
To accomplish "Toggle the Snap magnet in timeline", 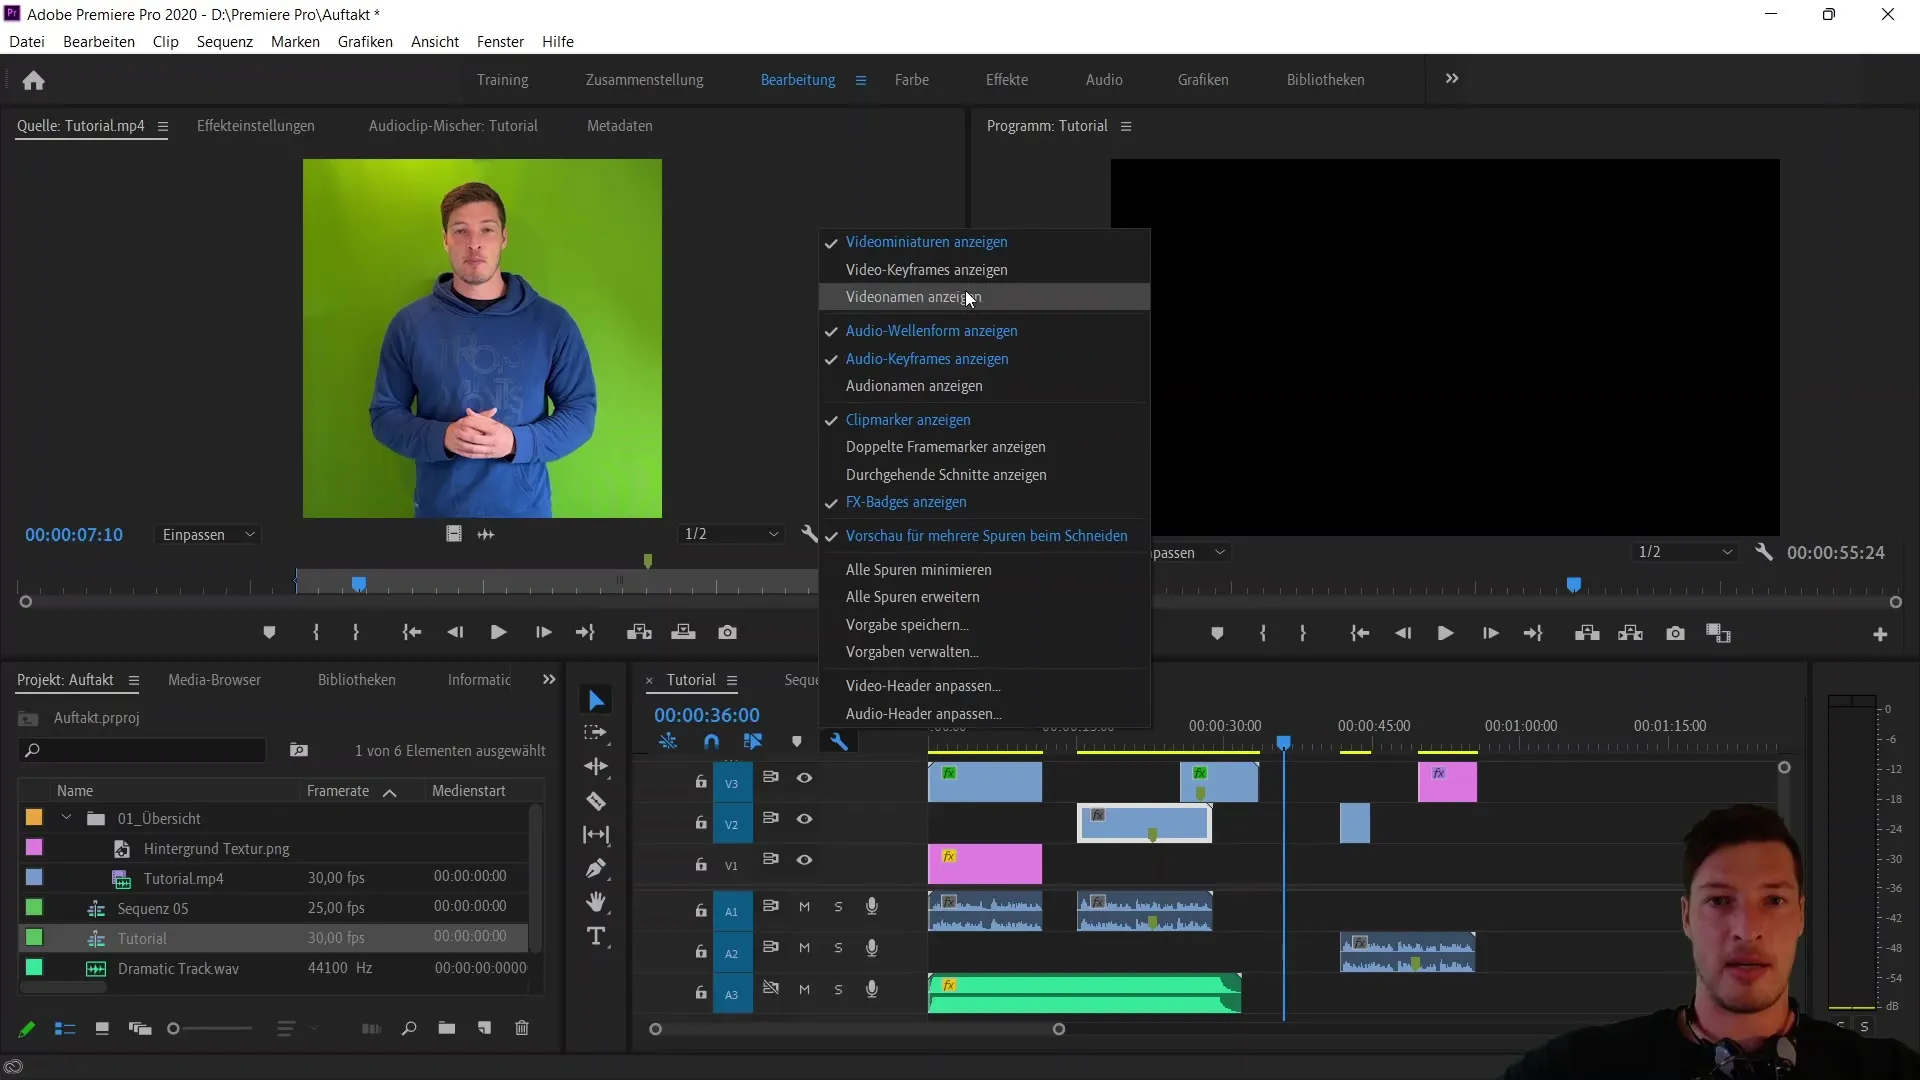I will 711,742.
